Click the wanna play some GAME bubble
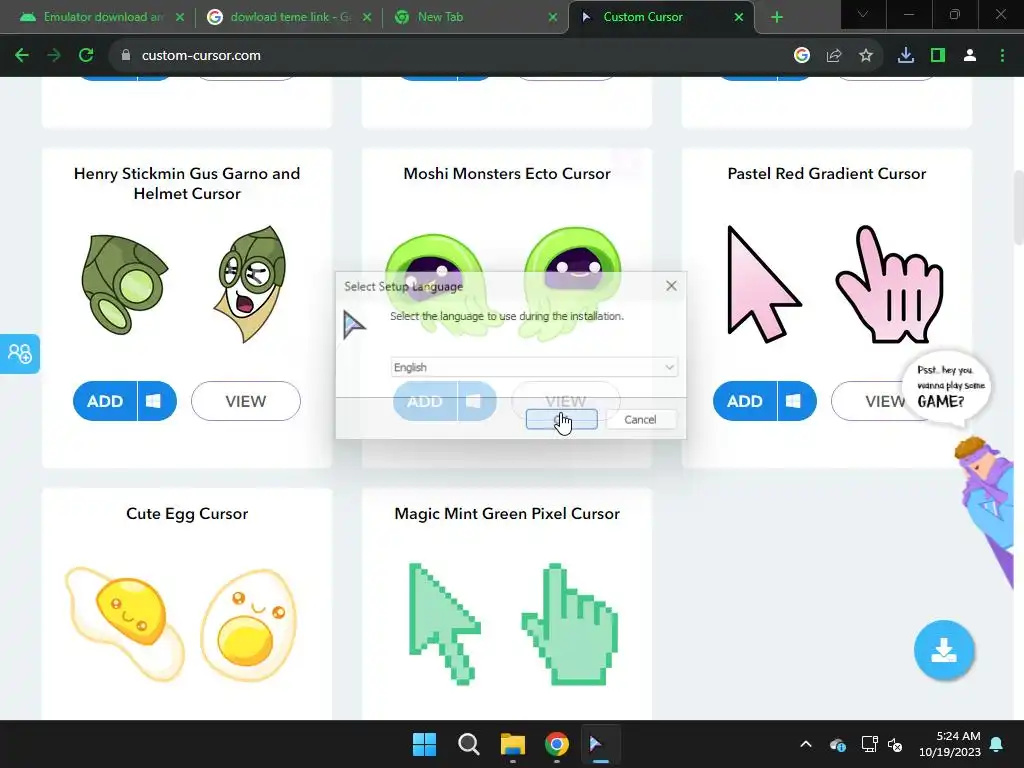This screenshot has width=1024, height=768. 946,389
